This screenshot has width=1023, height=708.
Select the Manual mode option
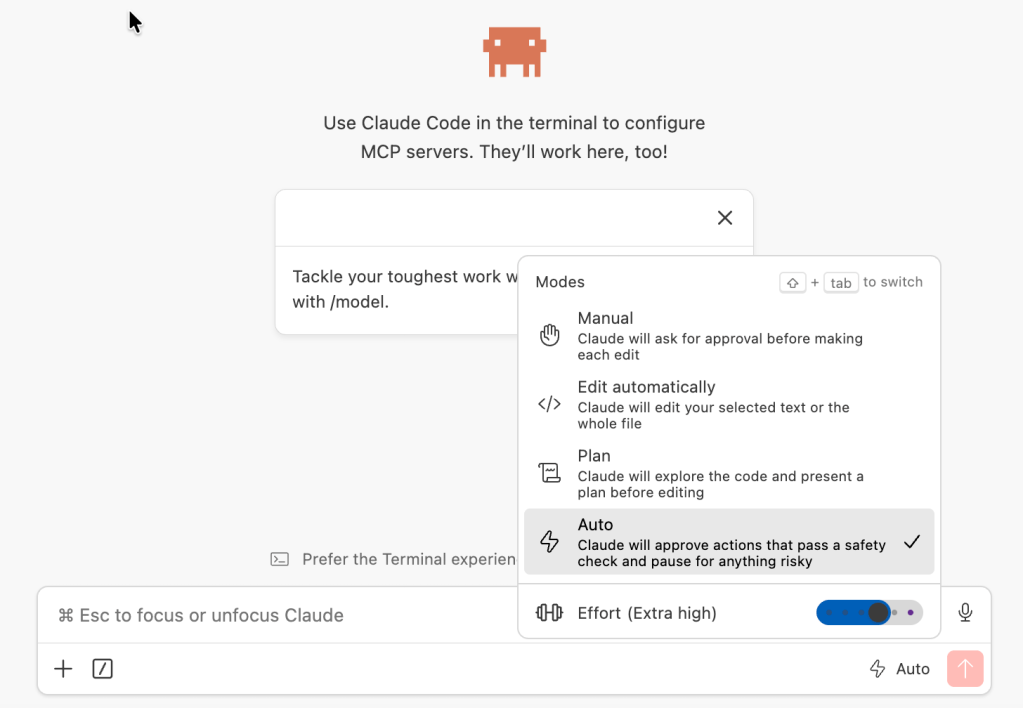coord(729,335)
